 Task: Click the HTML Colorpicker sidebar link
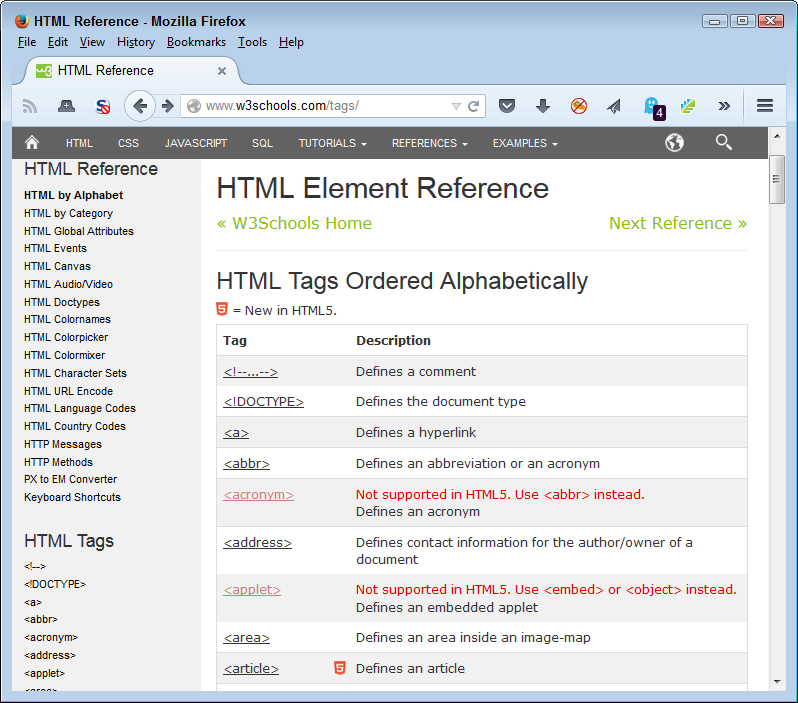click(x=66, y=337)
